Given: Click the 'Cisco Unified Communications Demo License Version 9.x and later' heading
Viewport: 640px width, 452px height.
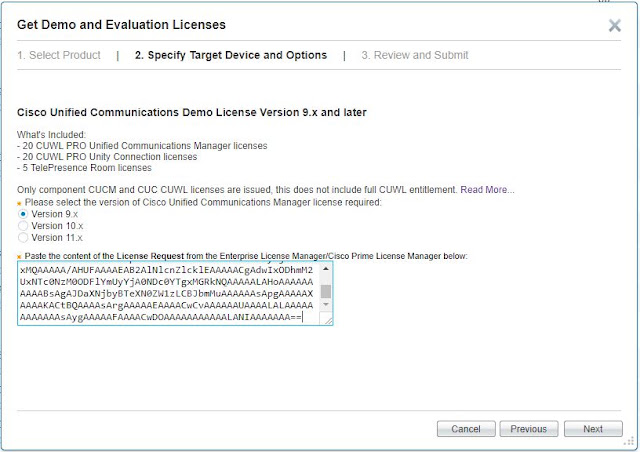Looking at the screenshot, I should 192,112.
